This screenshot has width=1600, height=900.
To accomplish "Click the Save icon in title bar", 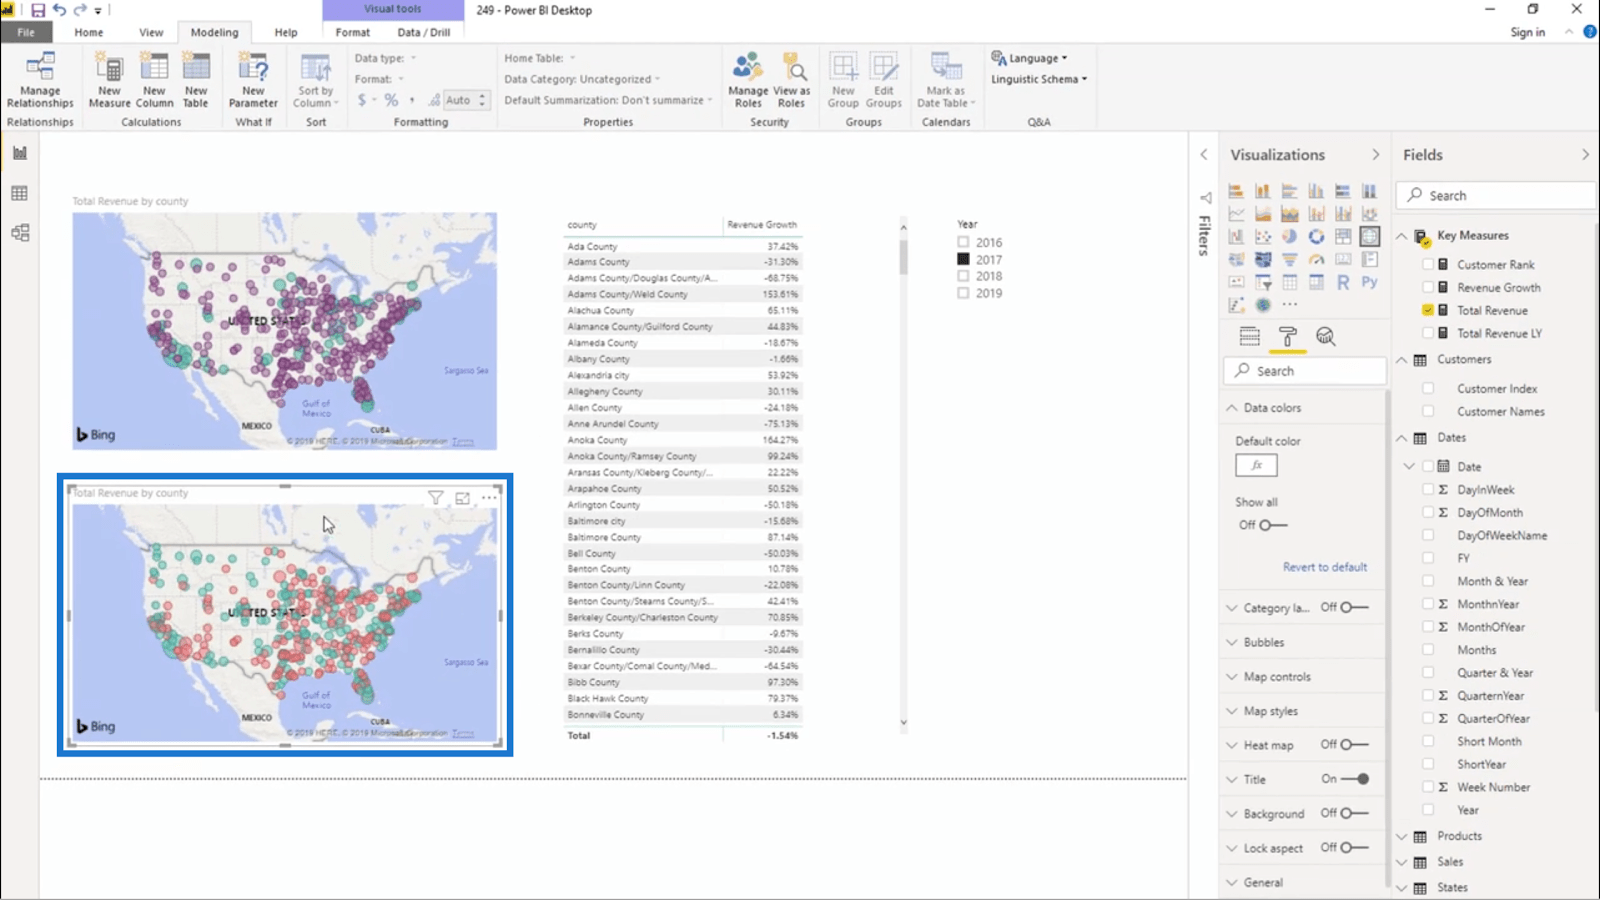I will click(38, 10).
